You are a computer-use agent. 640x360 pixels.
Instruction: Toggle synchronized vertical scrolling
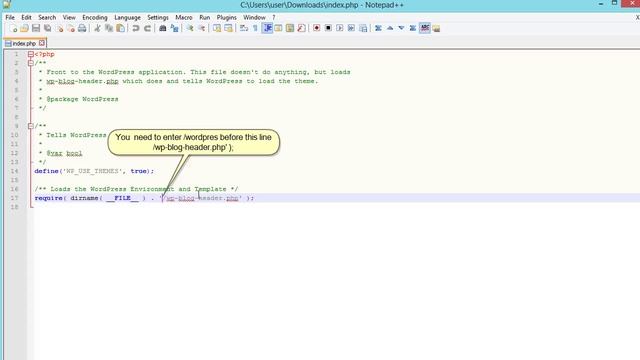[x=217, y=28]
